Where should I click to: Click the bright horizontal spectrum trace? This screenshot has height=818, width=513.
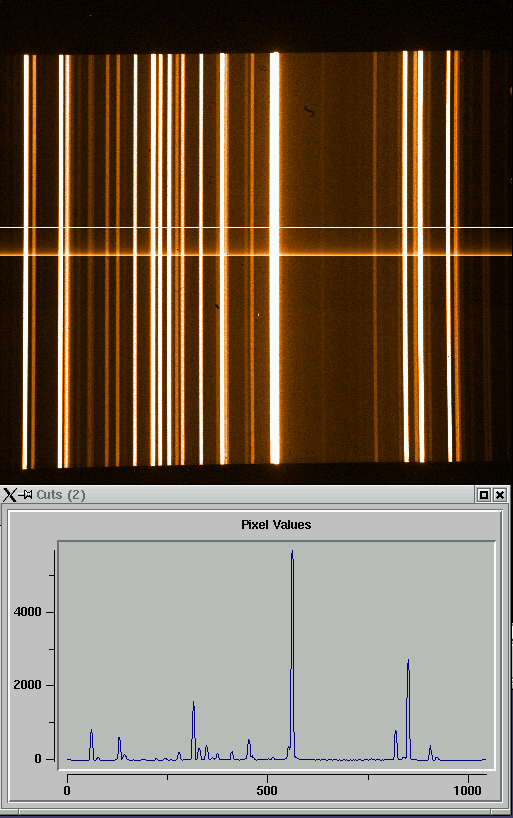(256, 254)
